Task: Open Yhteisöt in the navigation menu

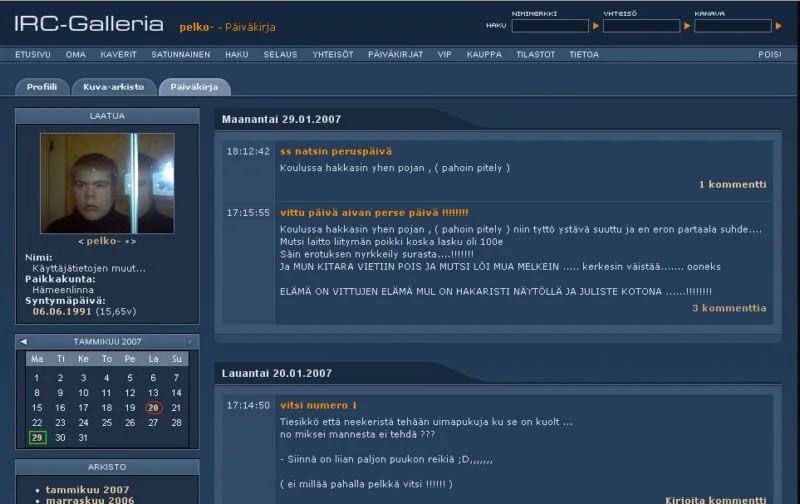Action: pos(333,54)
